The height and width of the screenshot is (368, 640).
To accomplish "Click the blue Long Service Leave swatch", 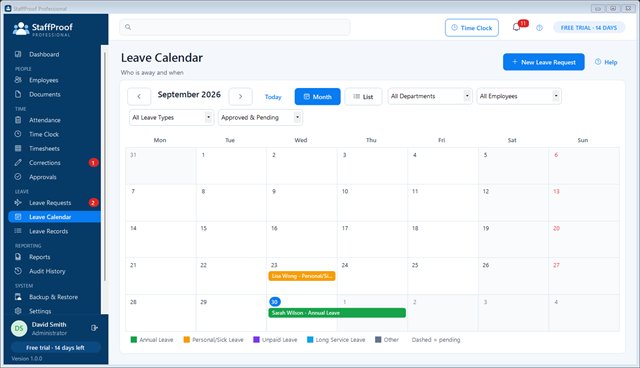I will coord(310,339).
